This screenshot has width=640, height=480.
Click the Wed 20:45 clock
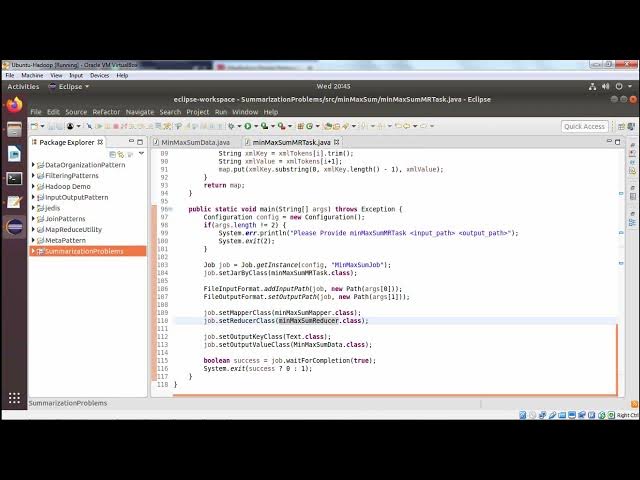coord(333,87)
